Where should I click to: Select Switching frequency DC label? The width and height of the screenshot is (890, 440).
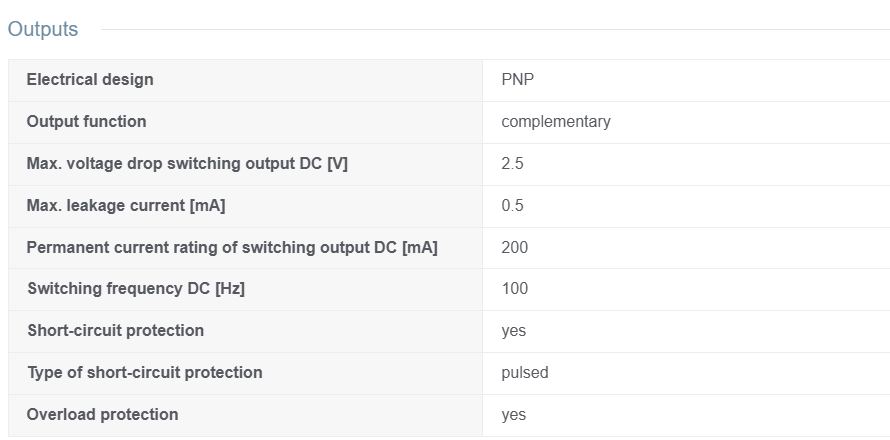point(136,288)
